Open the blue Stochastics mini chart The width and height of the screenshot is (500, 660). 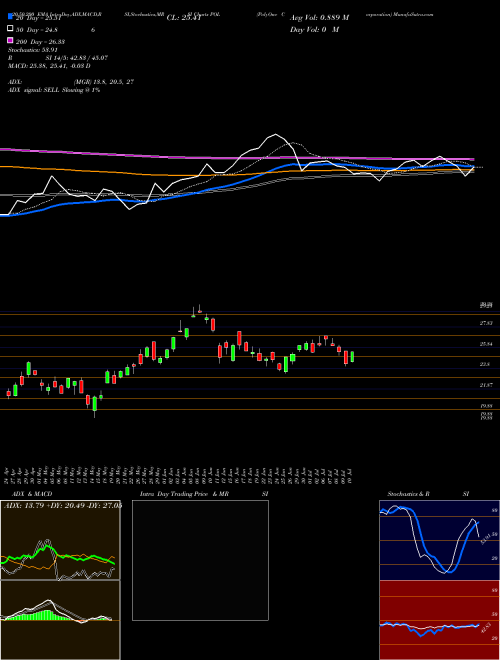(439, 540)
